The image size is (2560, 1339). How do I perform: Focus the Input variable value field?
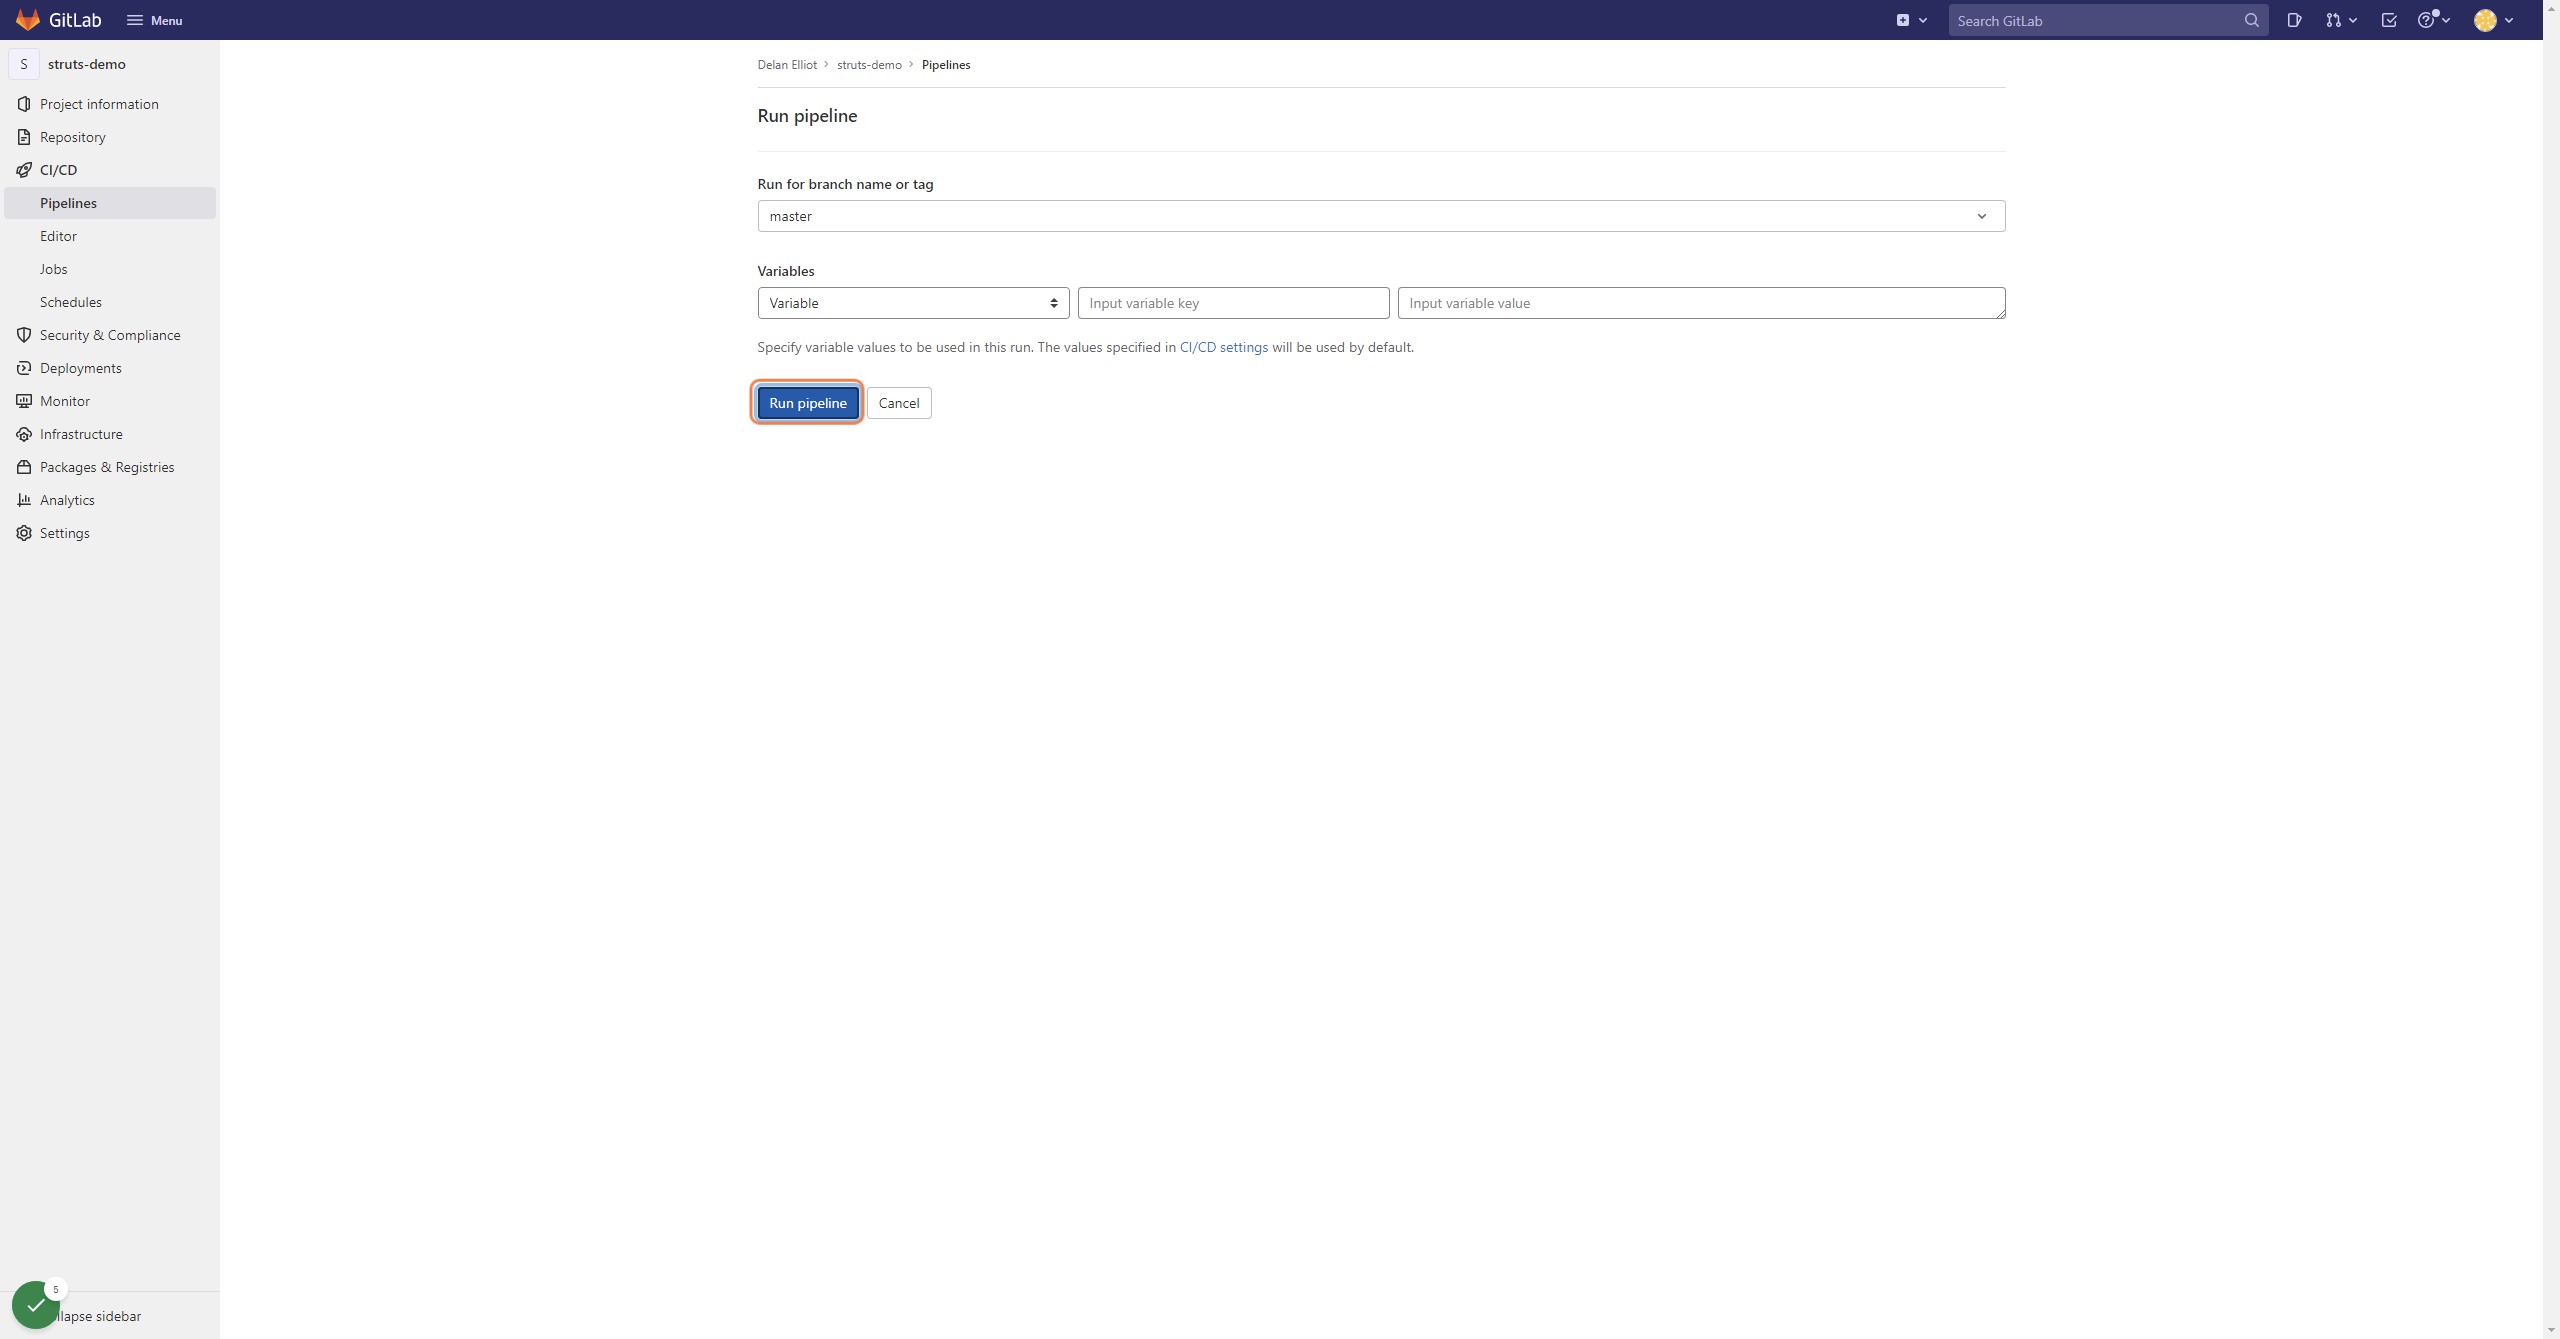[1701, 303]
